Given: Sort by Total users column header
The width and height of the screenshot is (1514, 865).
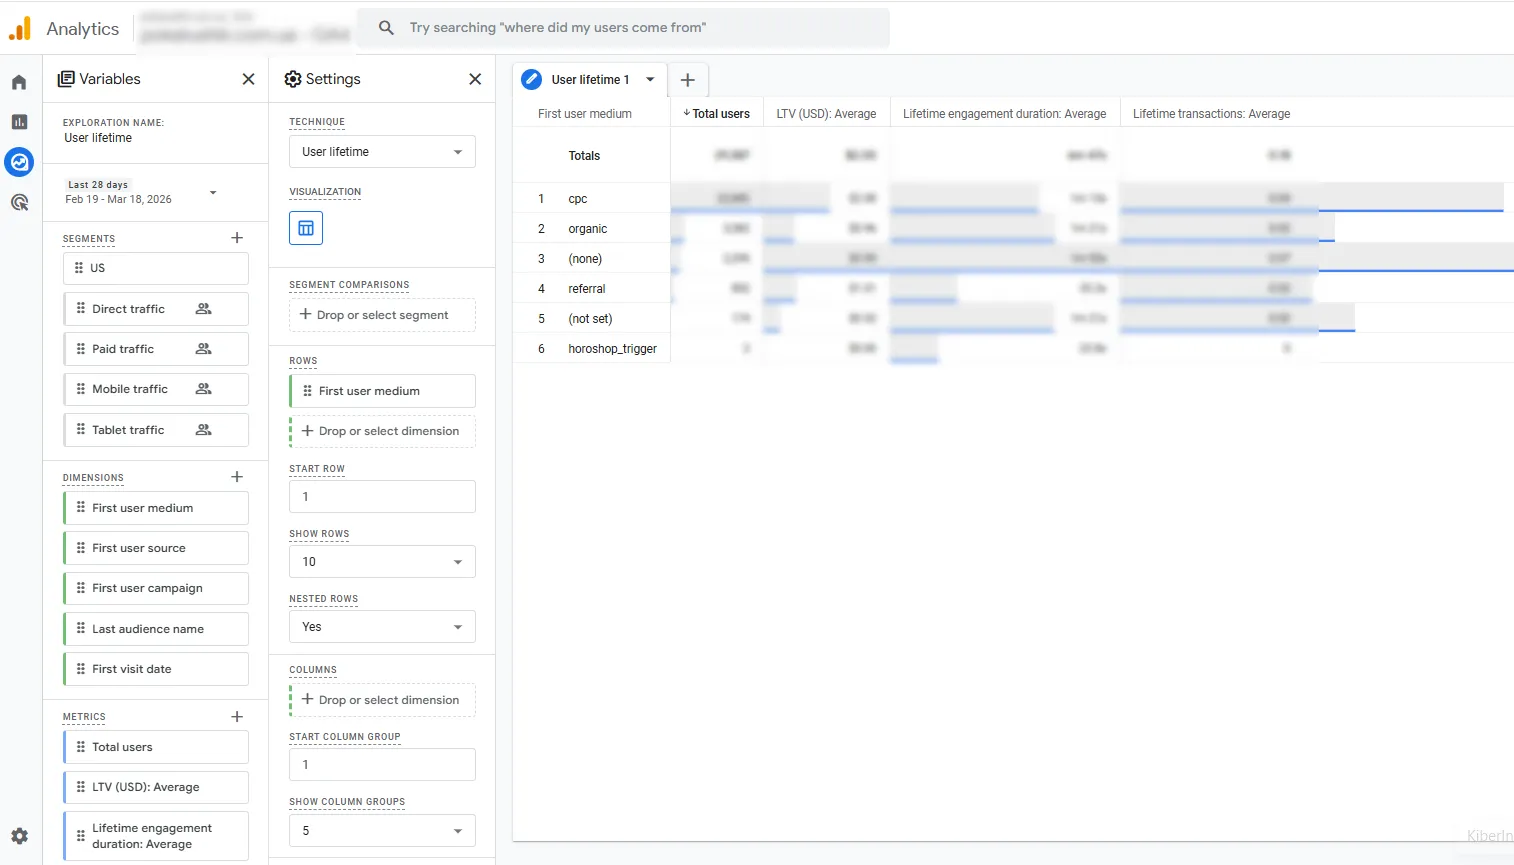Looking at the screenshot, I should (720, 114).
